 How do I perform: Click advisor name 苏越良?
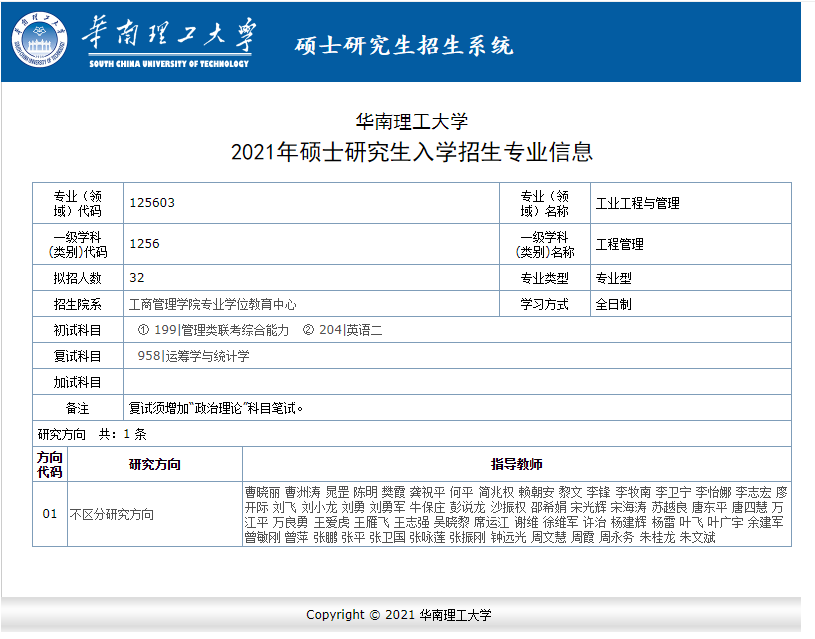click(669, 507)
